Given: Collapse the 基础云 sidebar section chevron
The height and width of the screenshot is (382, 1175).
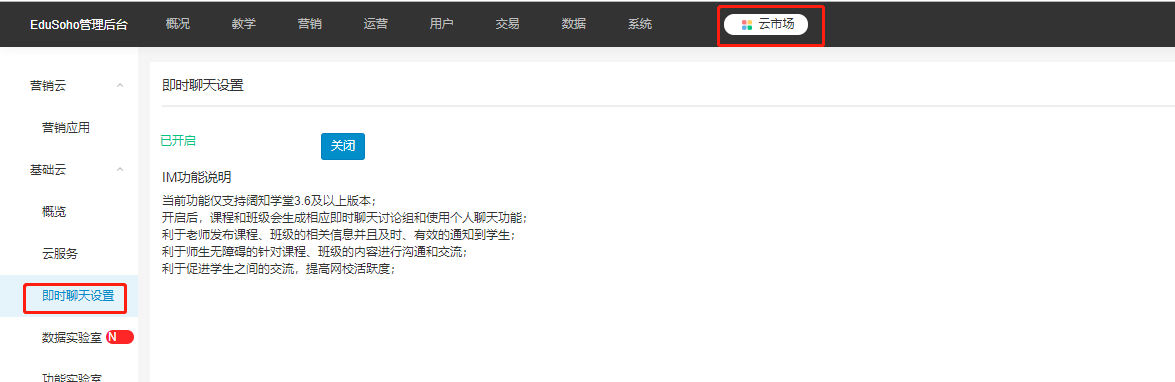Looking at the screenshot, I should 120,170.
